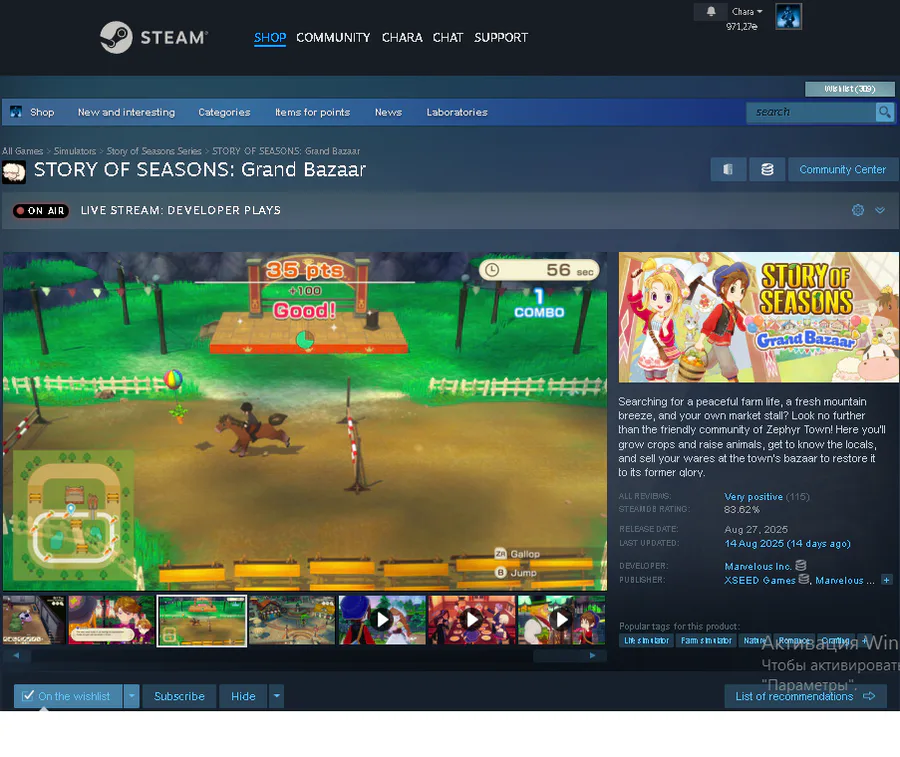Screen dimensions: 900x757
Task: Open New and interesting menu
Action: pyautogui.click(x=126, y=112)
